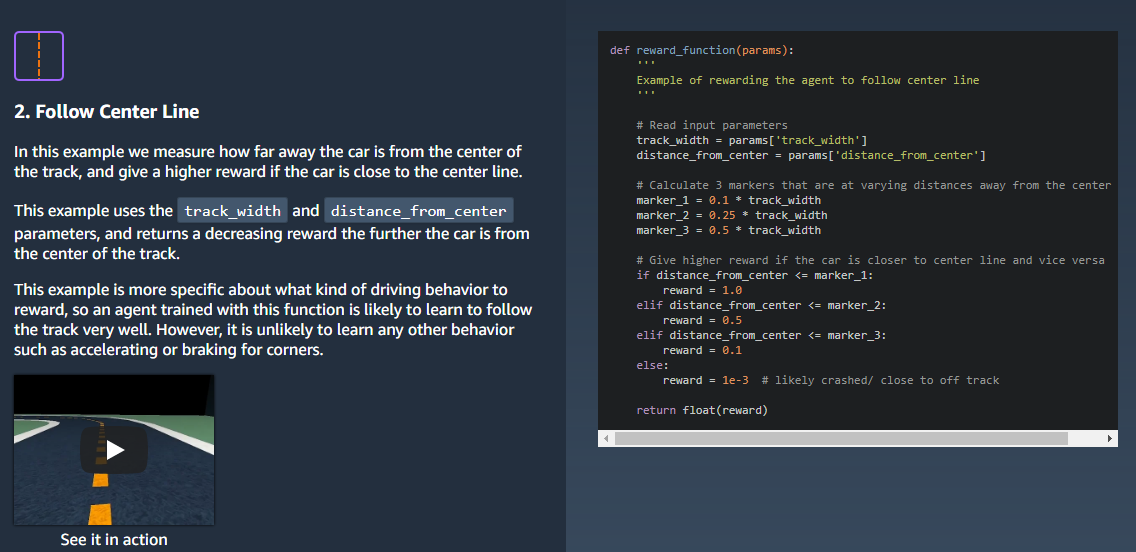
Task: Click the horizontal scrollbar thumb in code panel
Action: 841,438
